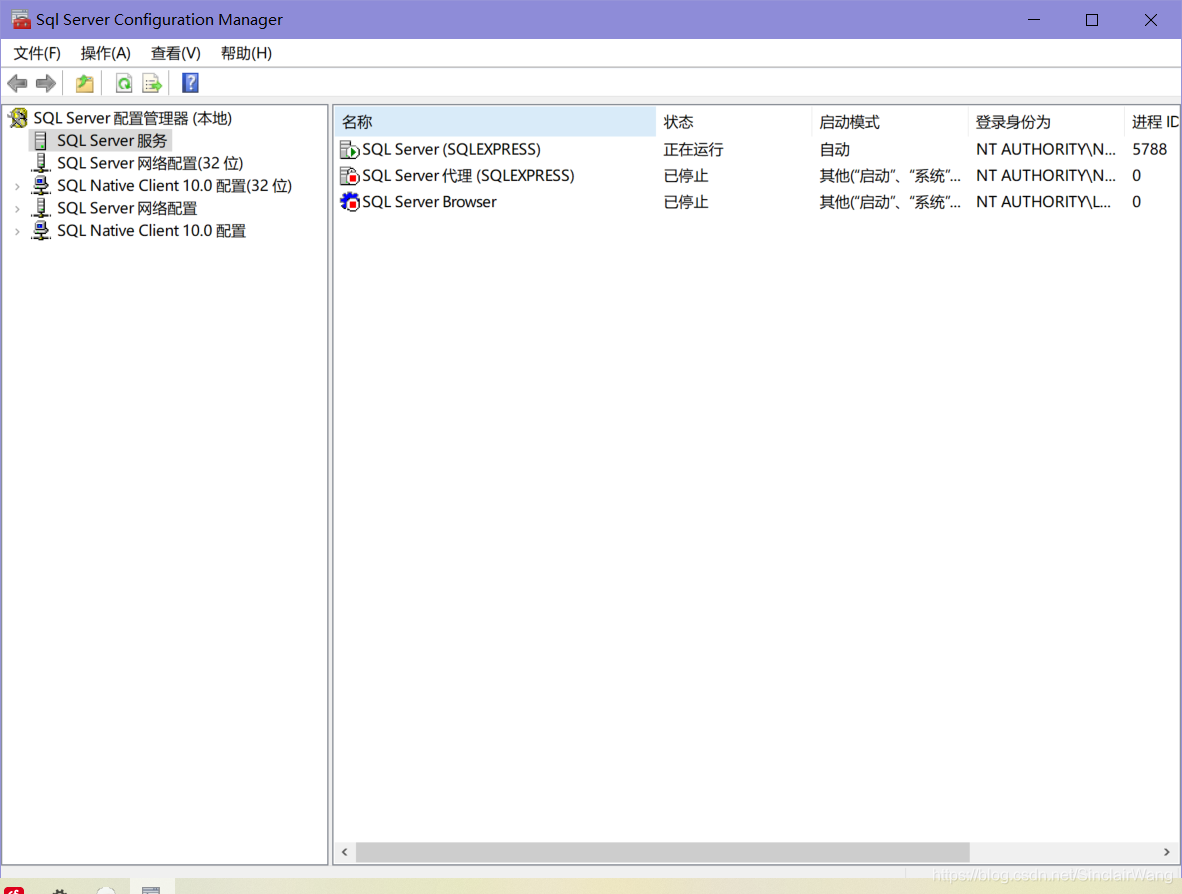Close the Sql Server Configuration Manager window

[x=1150, y=20]
